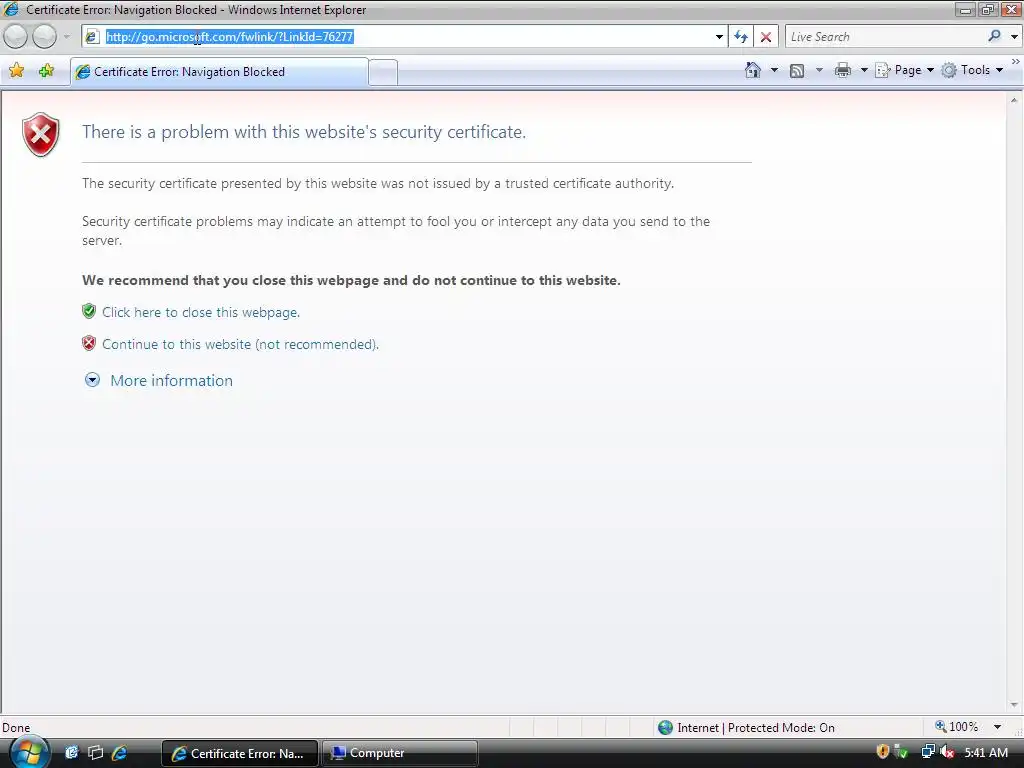The height and width of the screenshot is (768, 1024).
Task: Click 'Click here to close this webpage' link
Action: click(200, 312)
